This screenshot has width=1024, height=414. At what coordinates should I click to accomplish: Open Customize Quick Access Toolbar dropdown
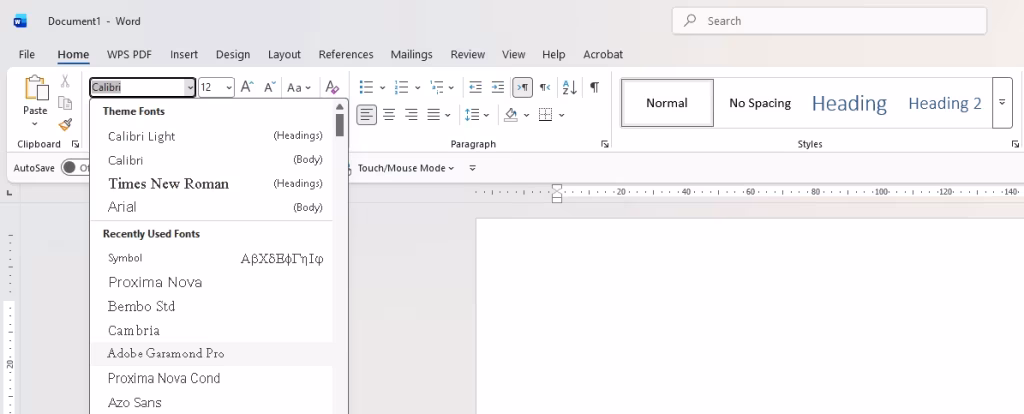(472, 168)
